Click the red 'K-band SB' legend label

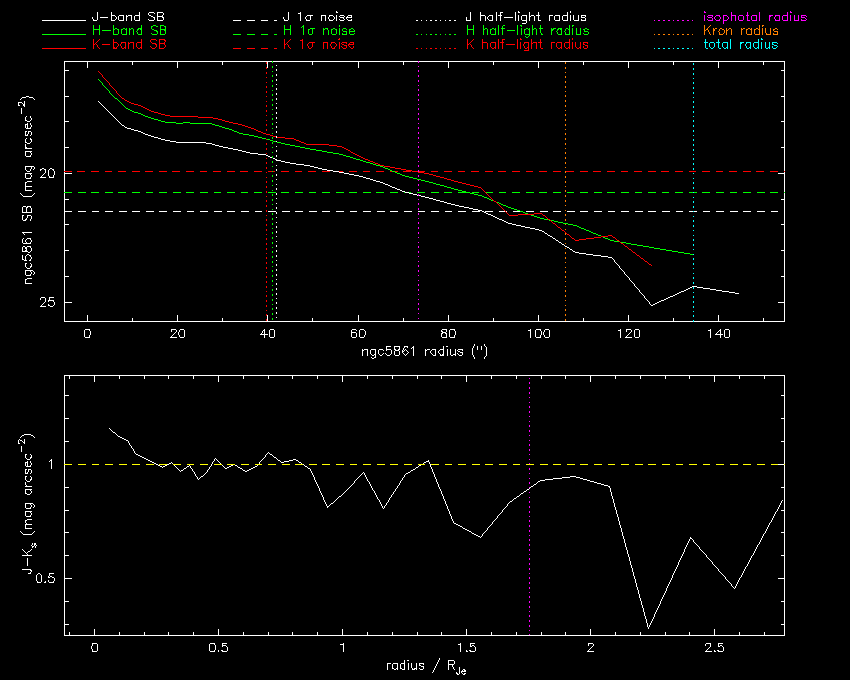coord(129,44)
